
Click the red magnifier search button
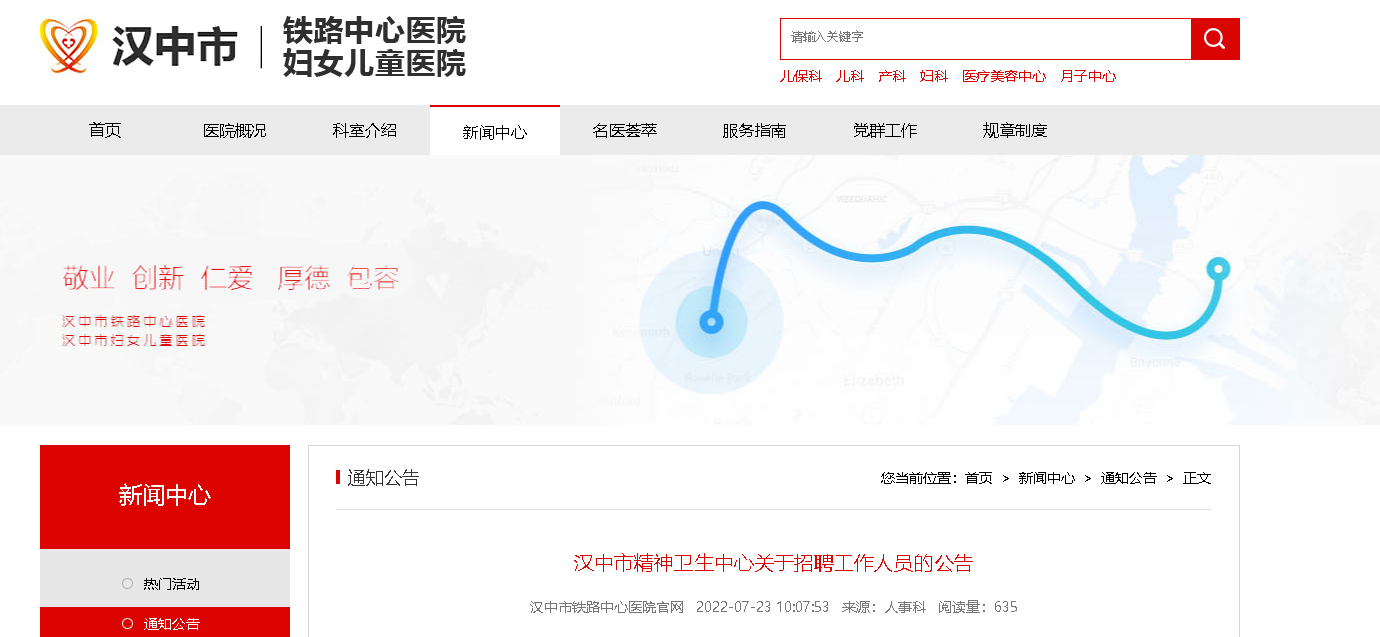[1215, 39]
